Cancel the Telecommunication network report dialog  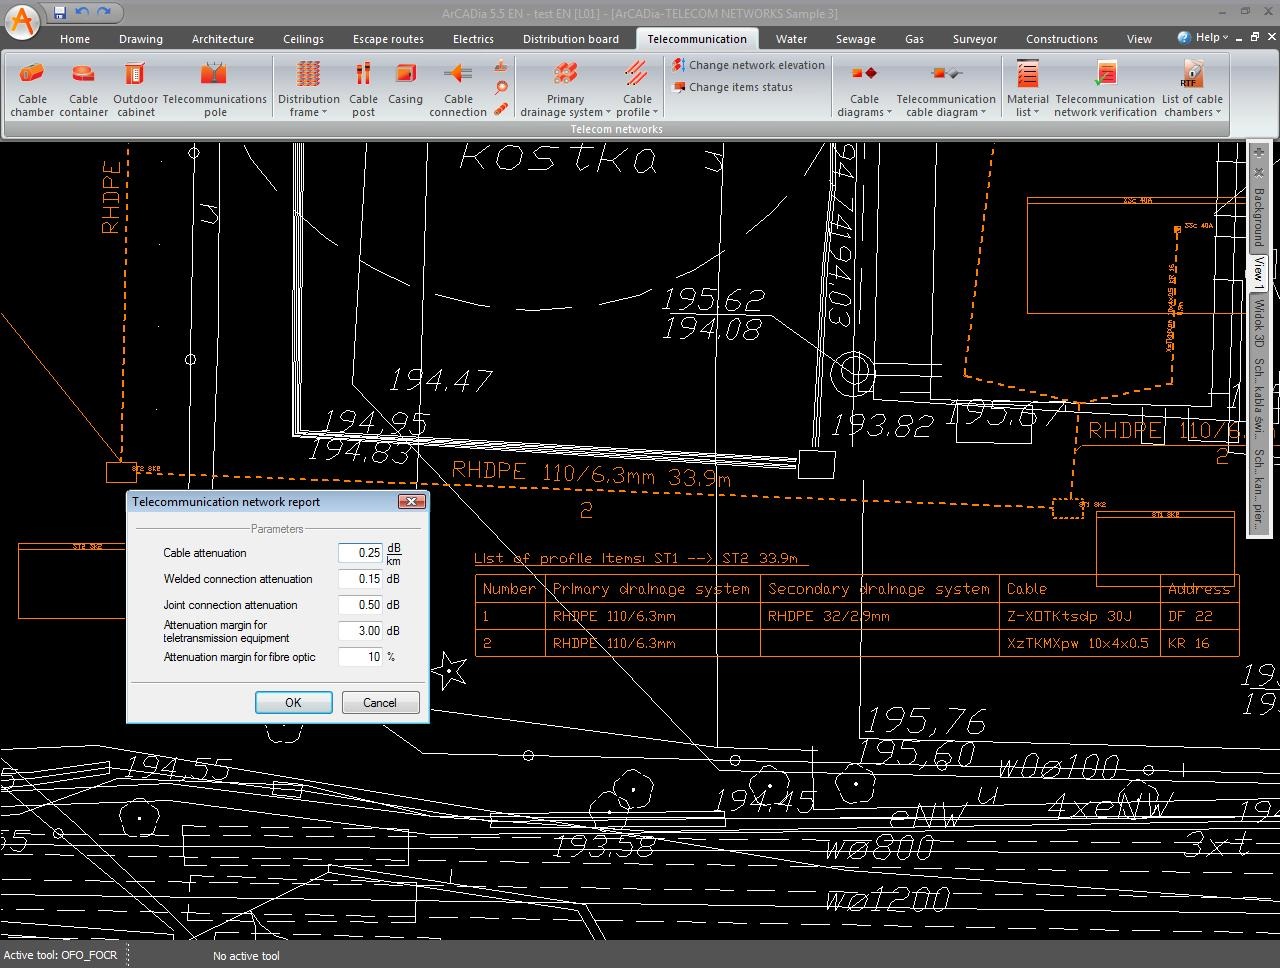tap(379, 703)
